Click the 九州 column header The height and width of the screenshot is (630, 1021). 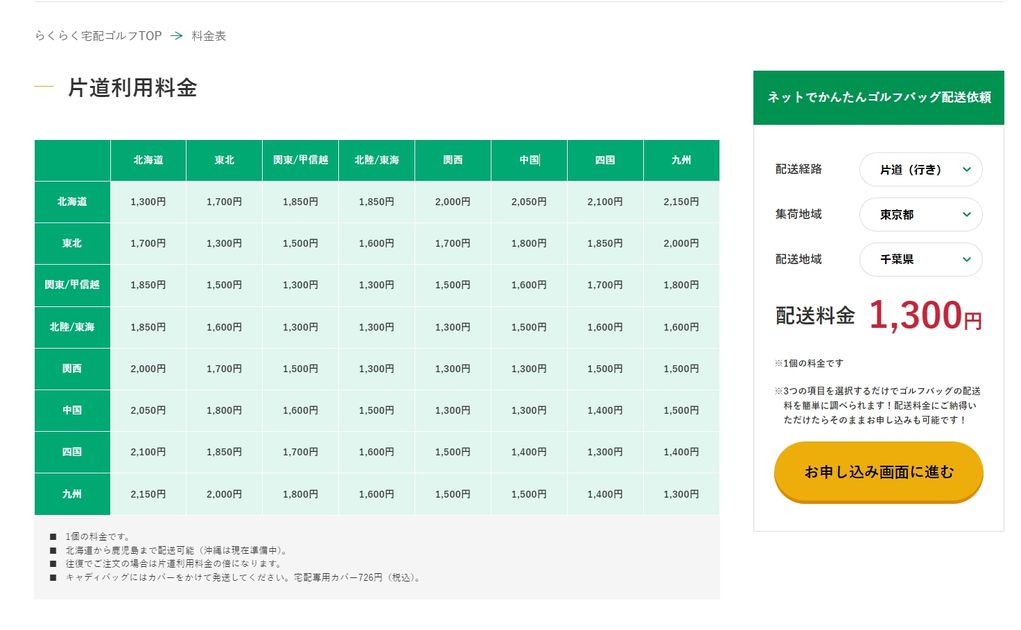(x=681, y=160)
